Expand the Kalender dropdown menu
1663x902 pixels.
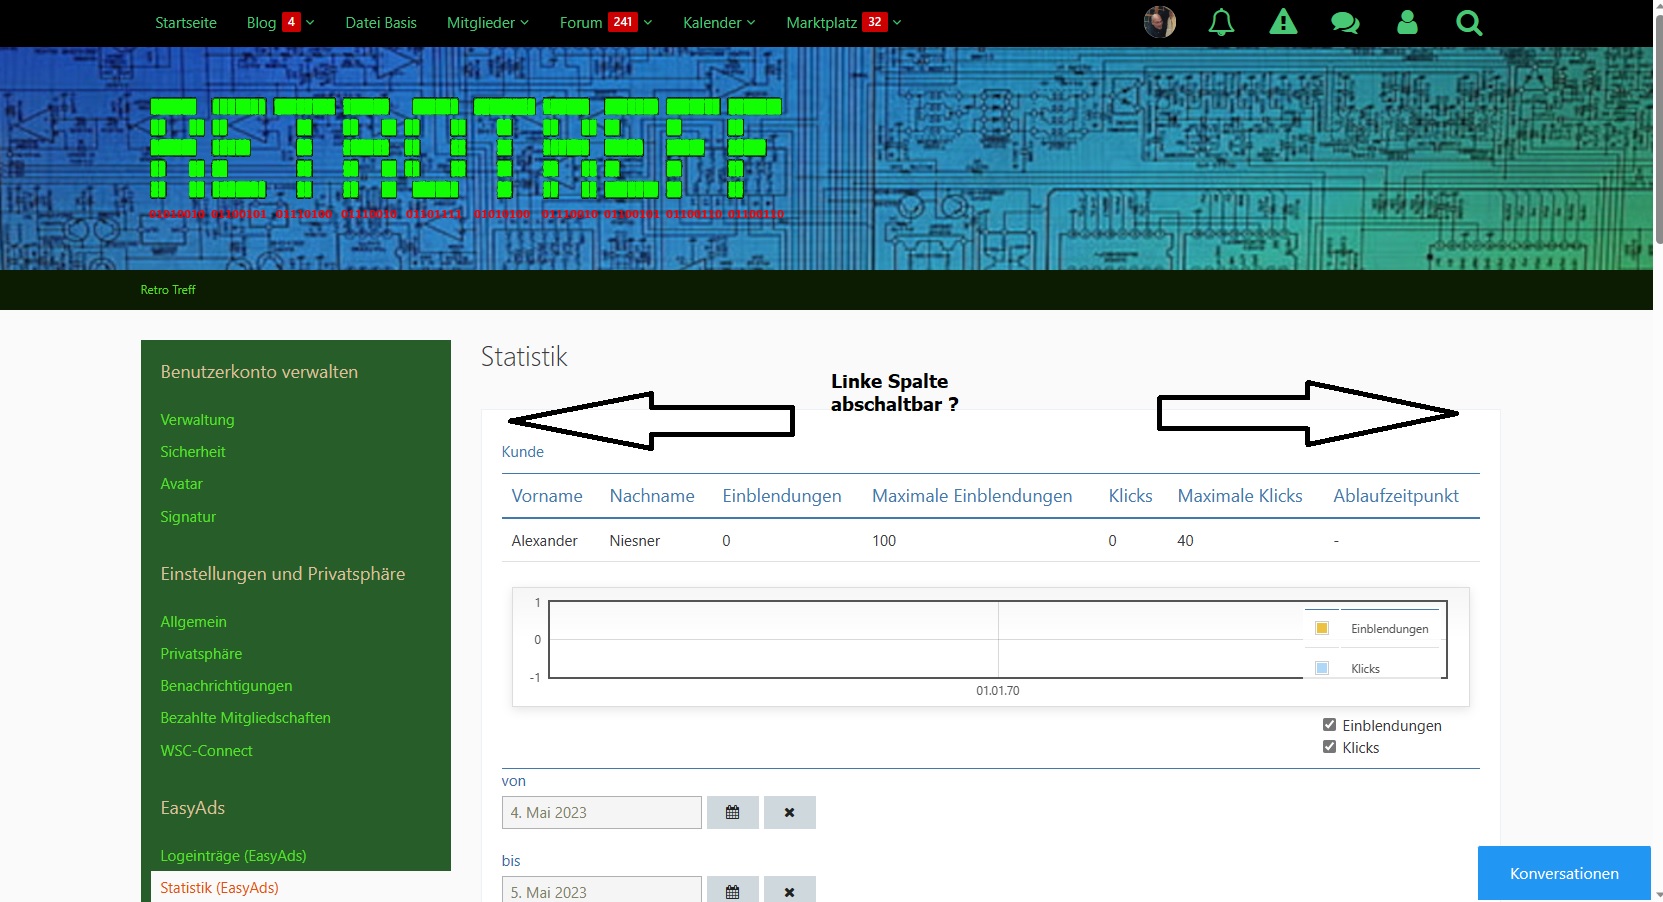click(x=719, y=22)
